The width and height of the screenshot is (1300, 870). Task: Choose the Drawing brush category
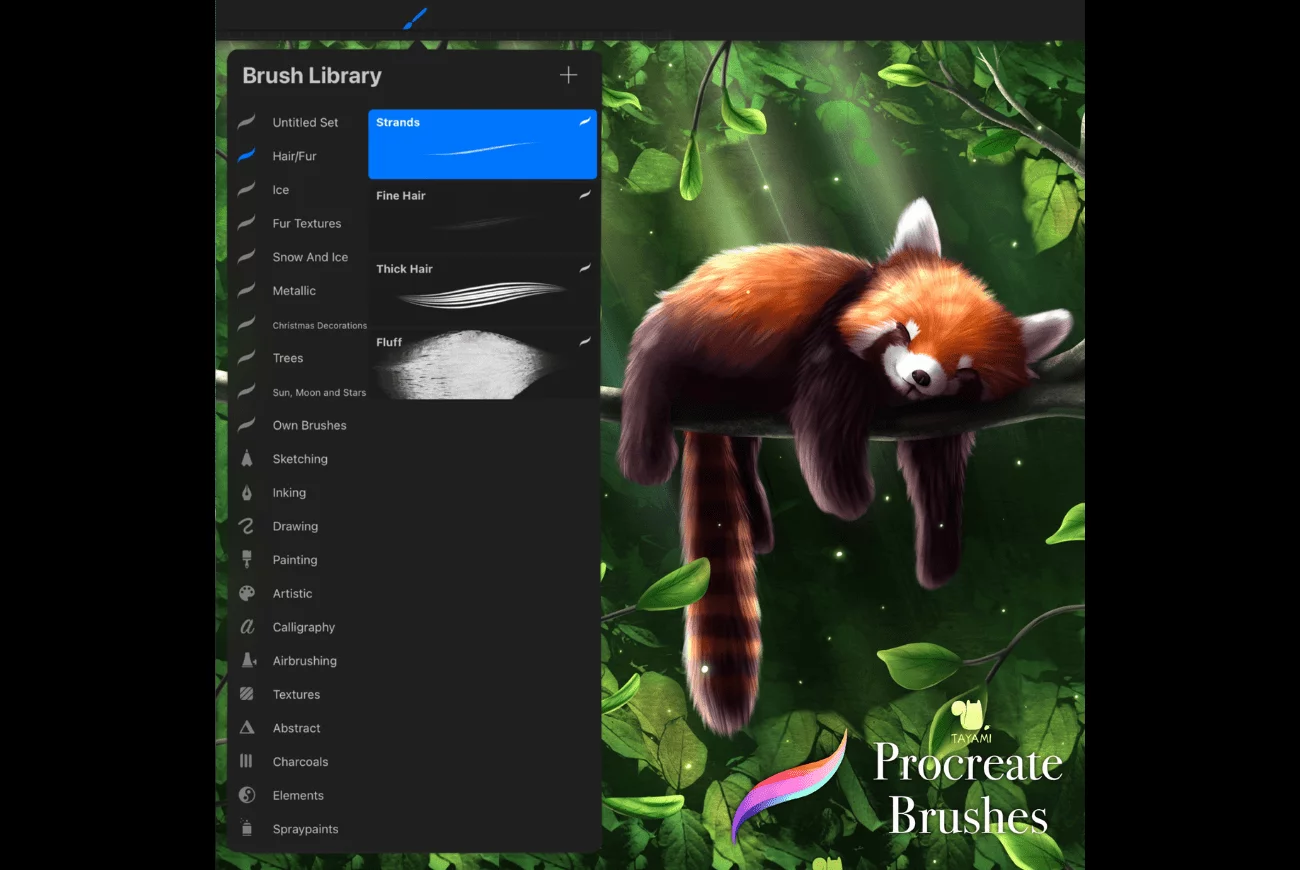[x=297, y=526]
